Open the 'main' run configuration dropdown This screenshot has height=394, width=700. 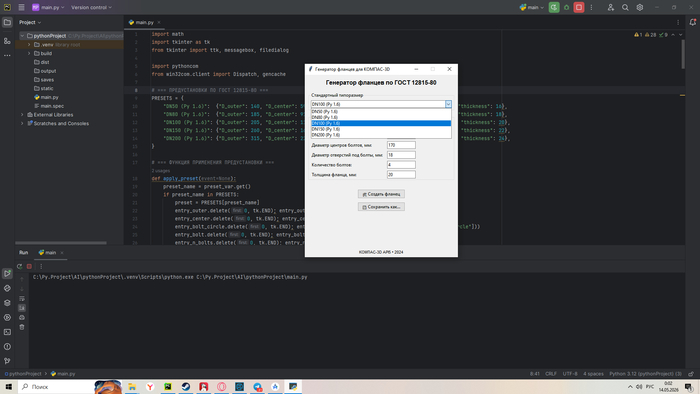pyautogui.click(x=532, y=8)
